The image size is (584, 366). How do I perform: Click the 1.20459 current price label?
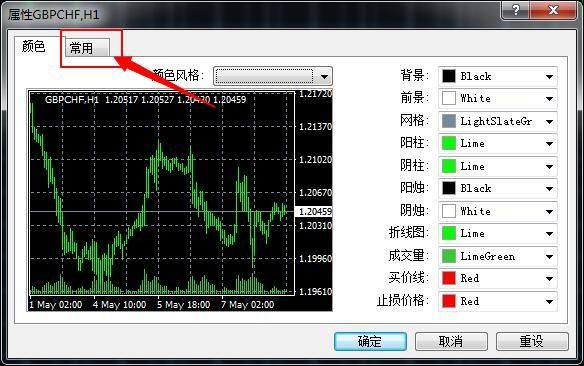click(315, 211)
